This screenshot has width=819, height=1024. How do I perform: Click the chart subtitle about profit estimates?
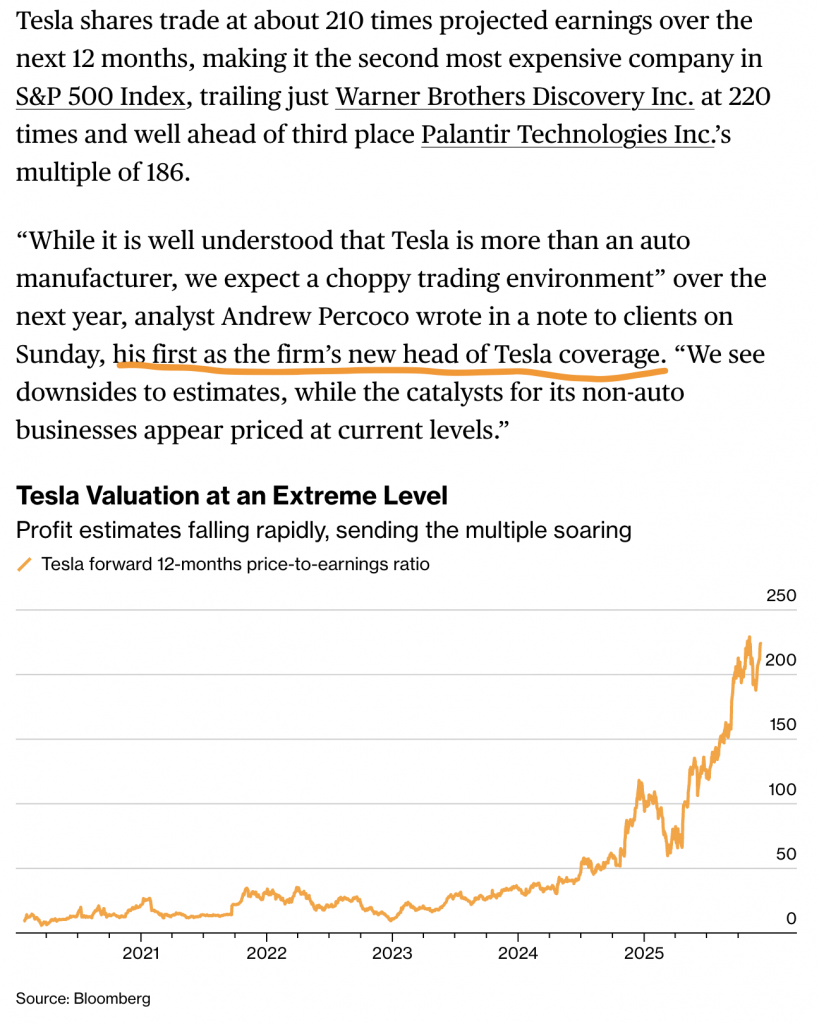(324, 530)
